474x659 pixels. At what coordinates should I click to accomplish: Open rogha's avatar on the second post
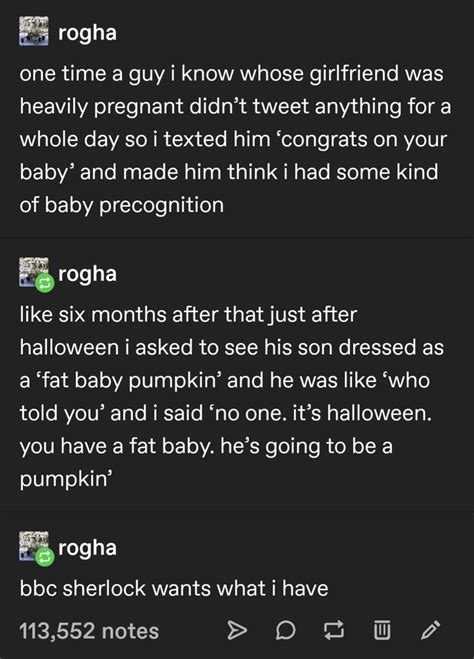click(x=34, y=272)
